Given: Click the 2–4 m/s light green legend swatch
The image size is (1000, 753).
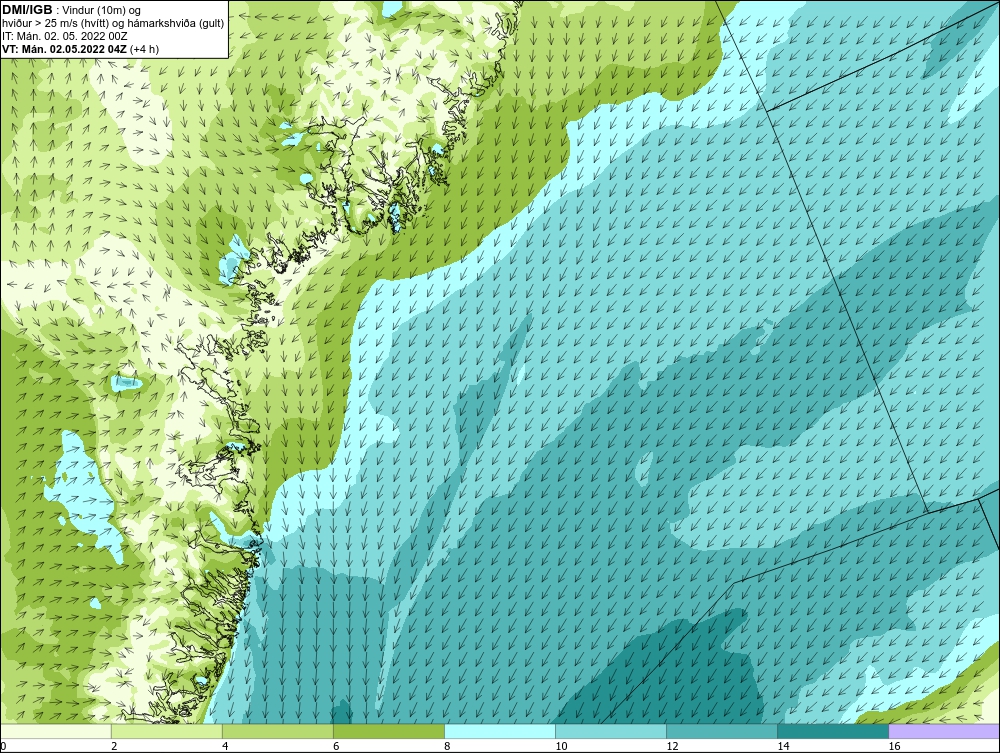Looking at the screenshot, I should coord(167,731).
